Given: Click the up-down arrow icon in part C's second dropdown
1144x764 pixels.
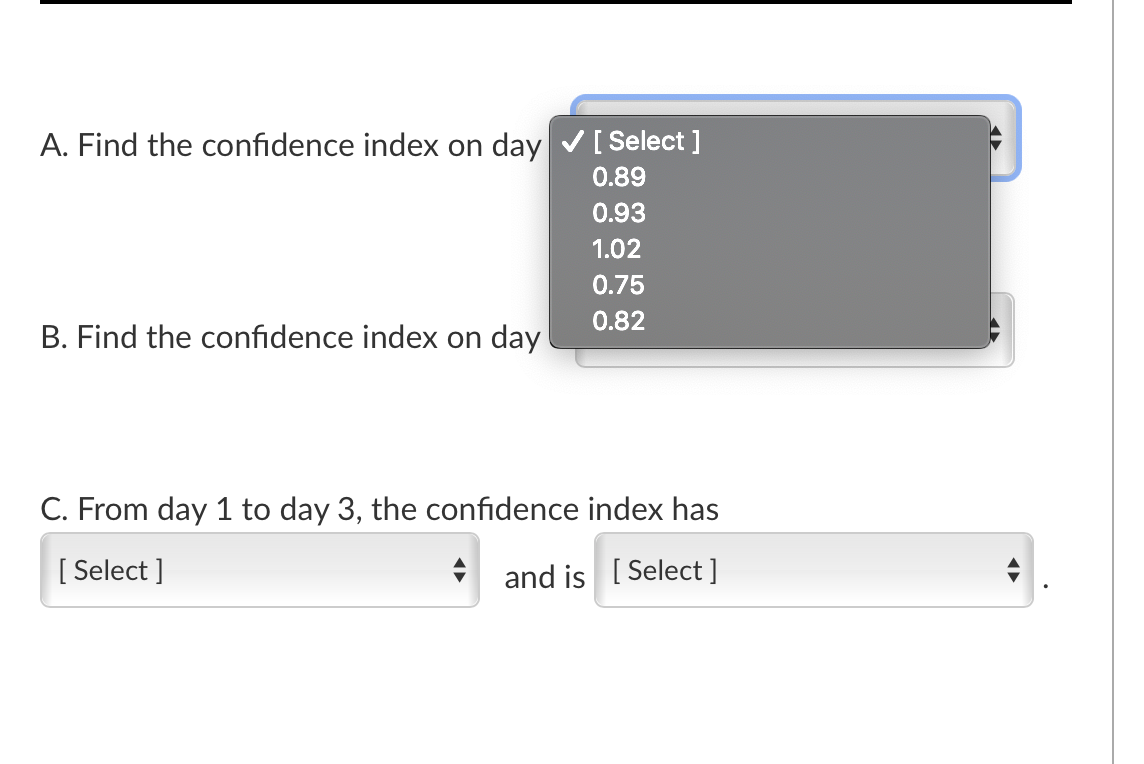Looking at the screenshot, I should [1013, 570].
